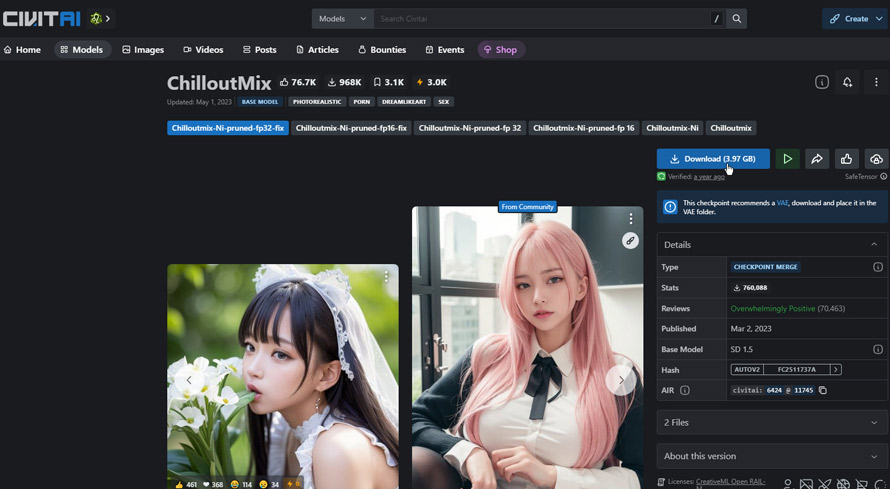Expand the Create dropdown menu
The image size is (890, 489).
[x=856, y=19]
